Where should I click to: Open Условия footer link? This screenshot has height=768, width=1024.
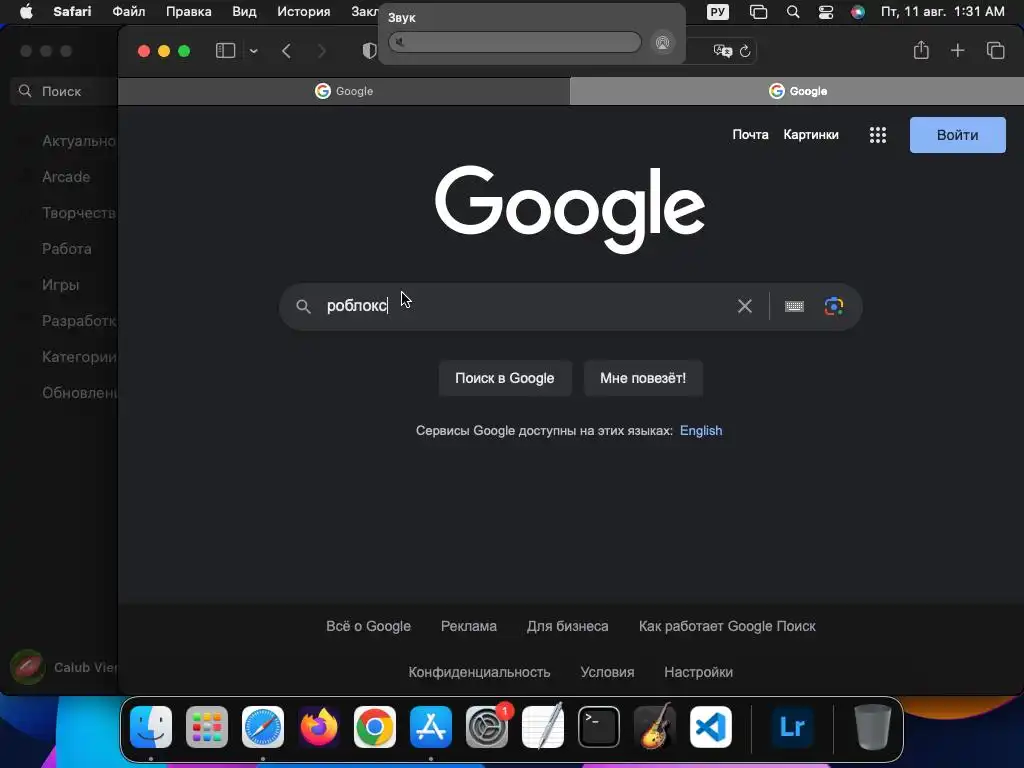click(607, 672)
